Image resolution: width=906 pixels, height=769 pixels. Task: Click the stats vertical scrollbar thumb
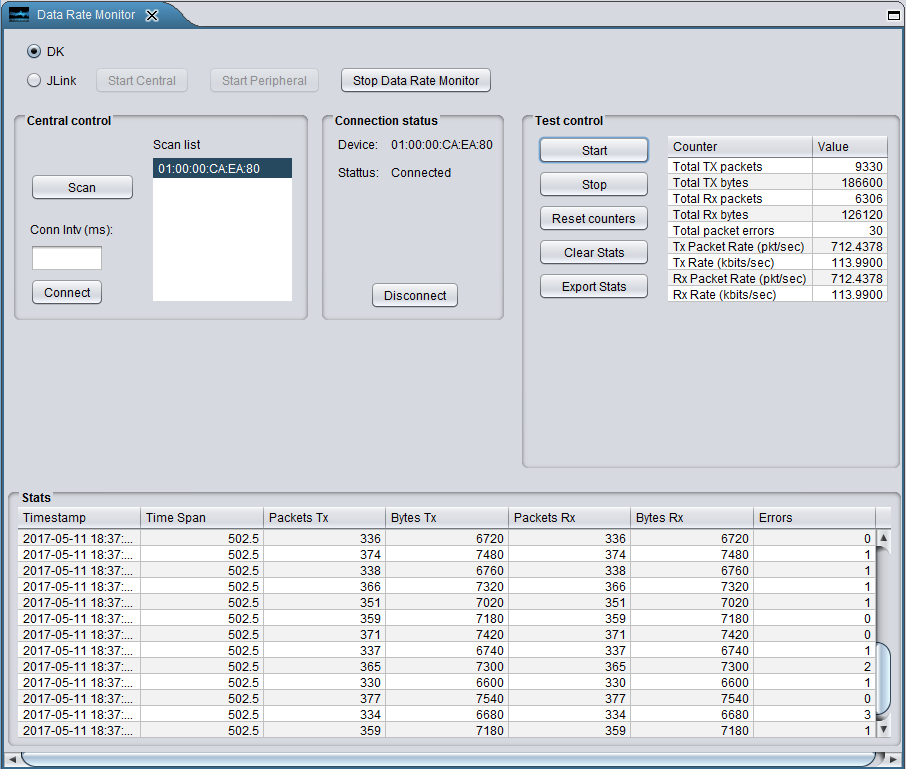[883, 679]
